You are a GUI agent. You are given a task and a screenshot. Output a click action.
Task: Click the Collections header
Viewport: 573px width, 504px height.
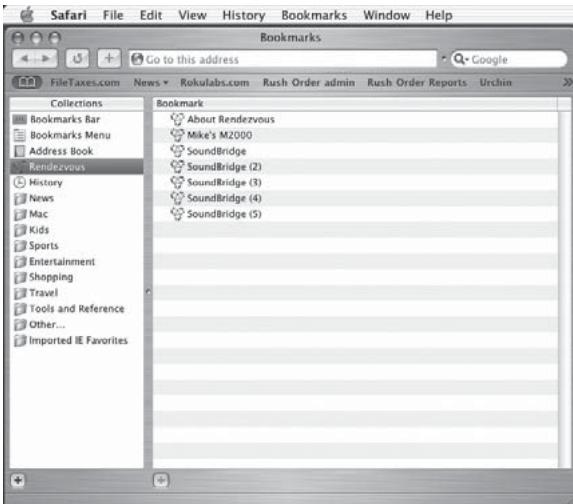[x=77, y=103]
